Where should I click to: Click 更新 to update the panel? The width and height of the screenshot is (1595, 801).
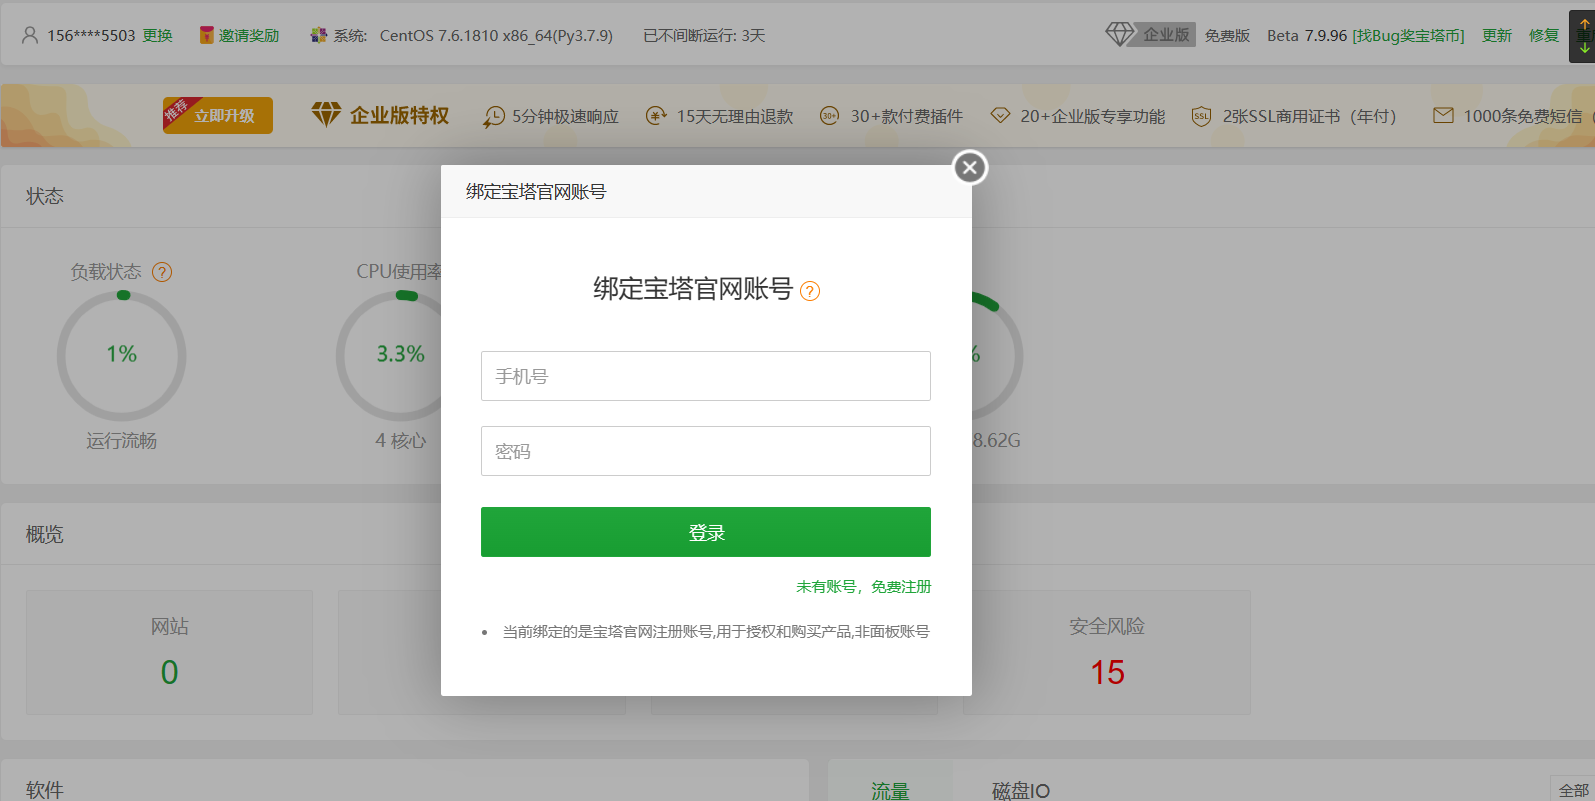click(1497, 36)
